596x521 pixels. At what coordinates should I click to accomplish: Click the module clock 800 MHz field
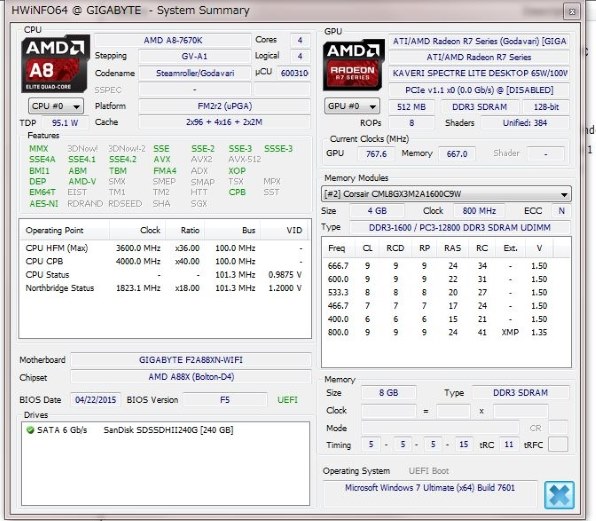point(479,211)
